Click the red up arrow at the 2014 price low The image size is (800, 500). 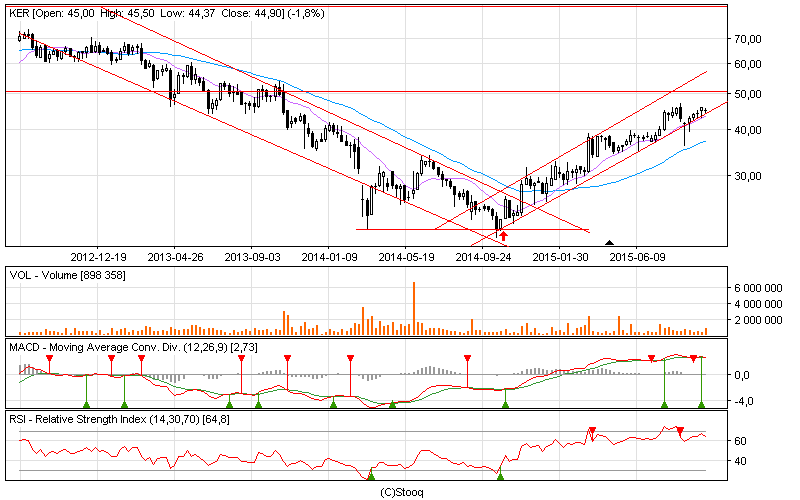503,236
